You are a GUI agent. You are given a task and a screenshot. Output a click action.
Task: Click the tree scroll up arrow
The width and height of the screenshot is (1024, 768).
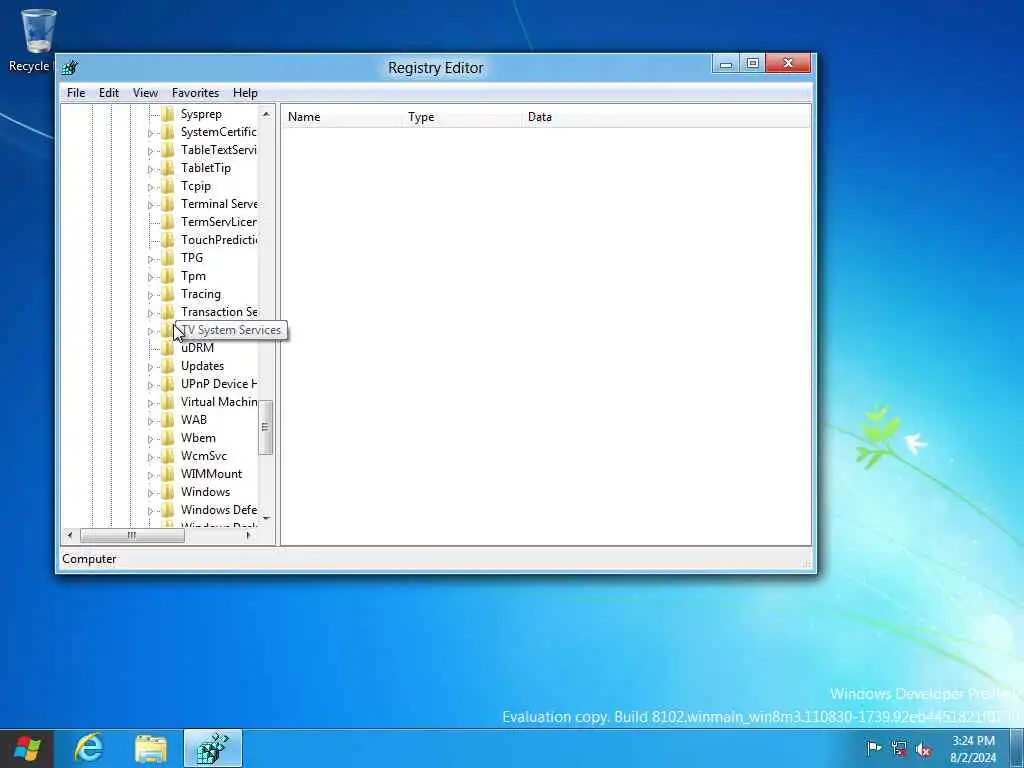[x=266, y=114]
